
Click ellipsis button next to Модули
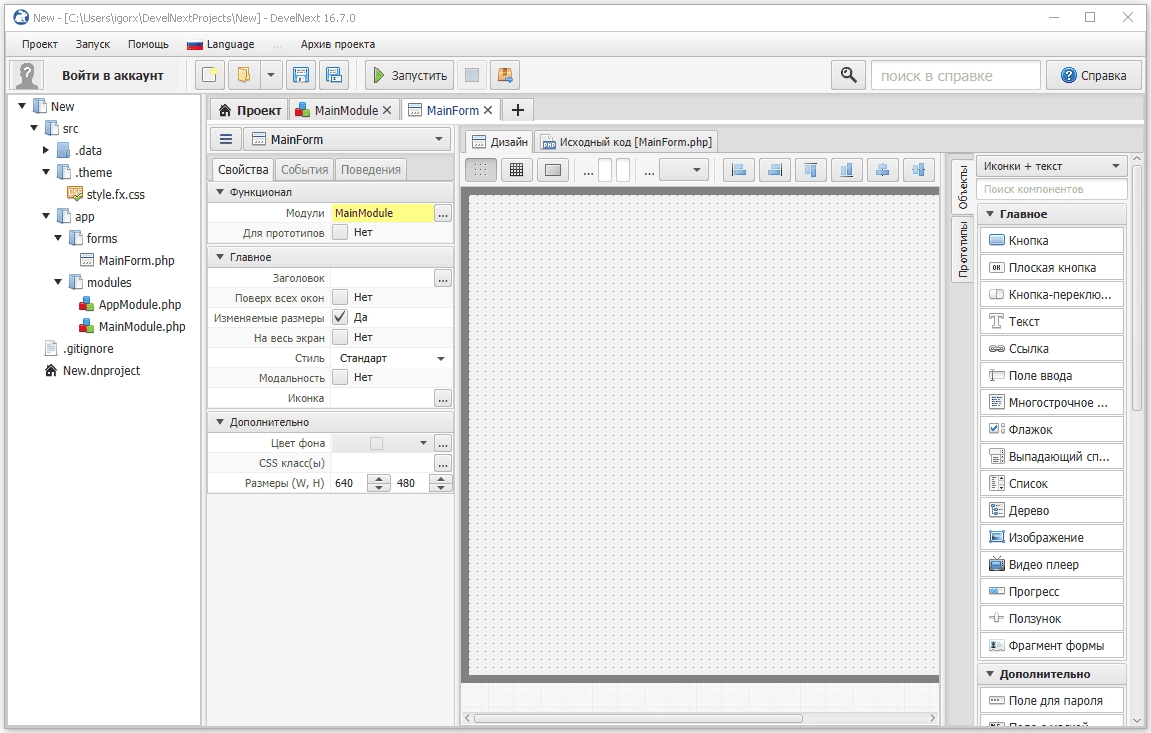(443, 214)
